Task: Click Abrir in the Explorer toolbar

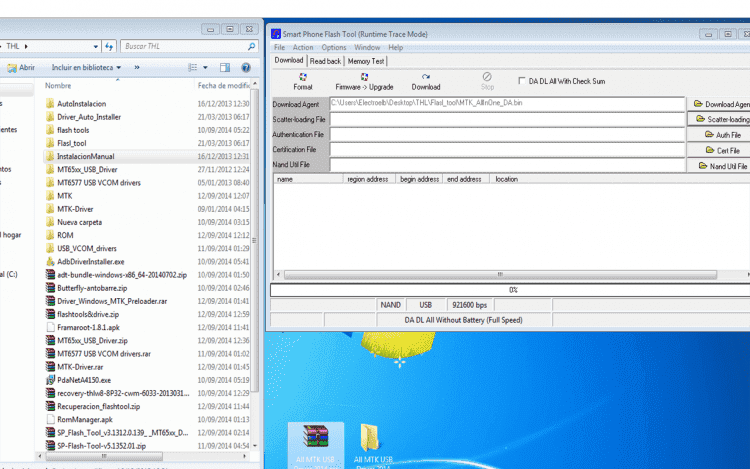Action: 22,67
